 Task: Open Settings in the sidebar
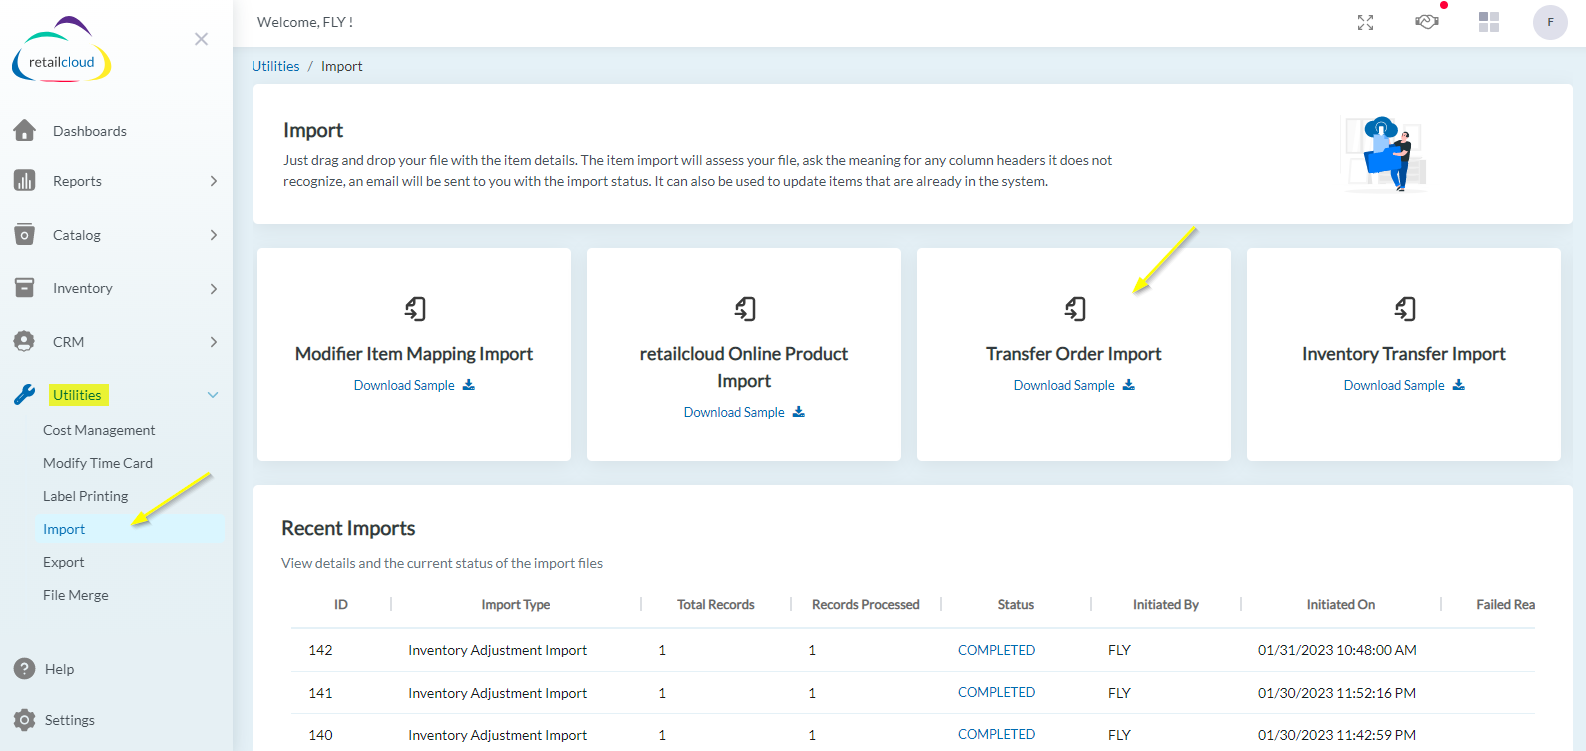coord(69,720)
